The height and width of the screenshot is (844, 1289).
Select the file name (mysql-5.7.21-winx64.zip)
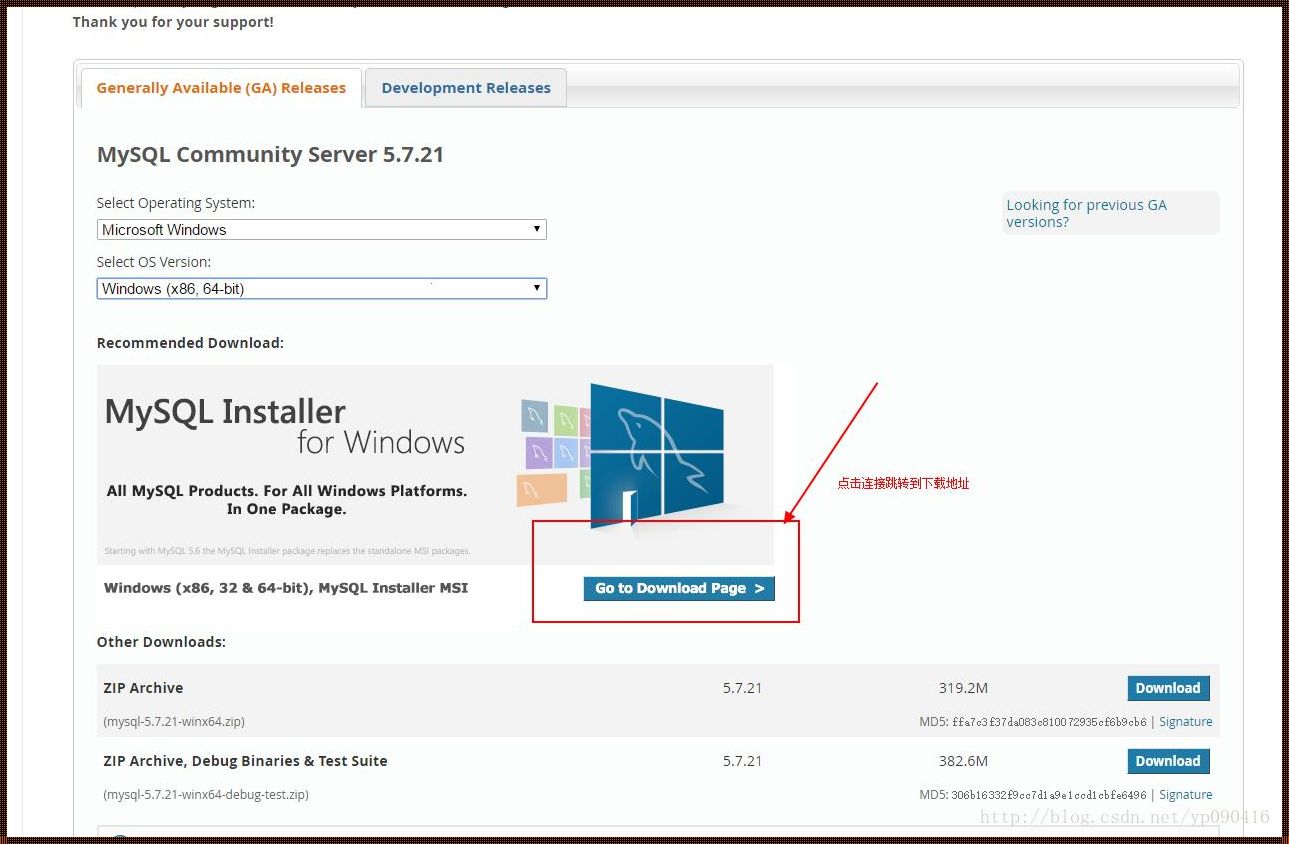[174, 722]
